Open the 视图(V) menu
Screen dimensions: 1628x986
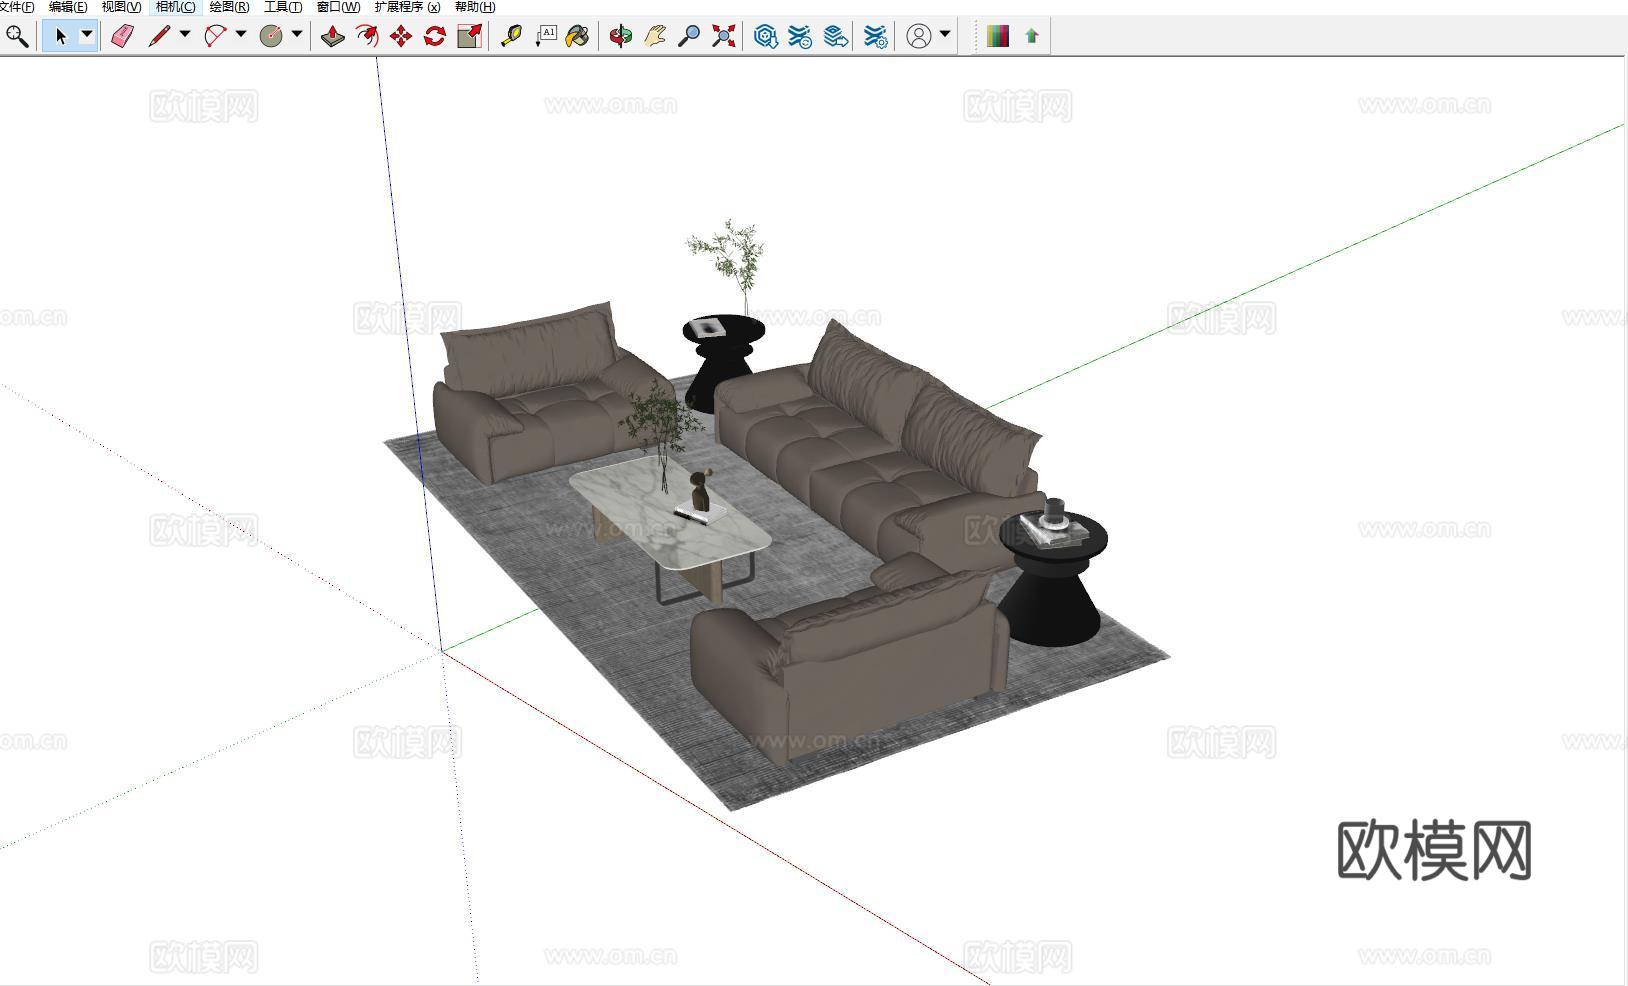[x=121, y=7]
